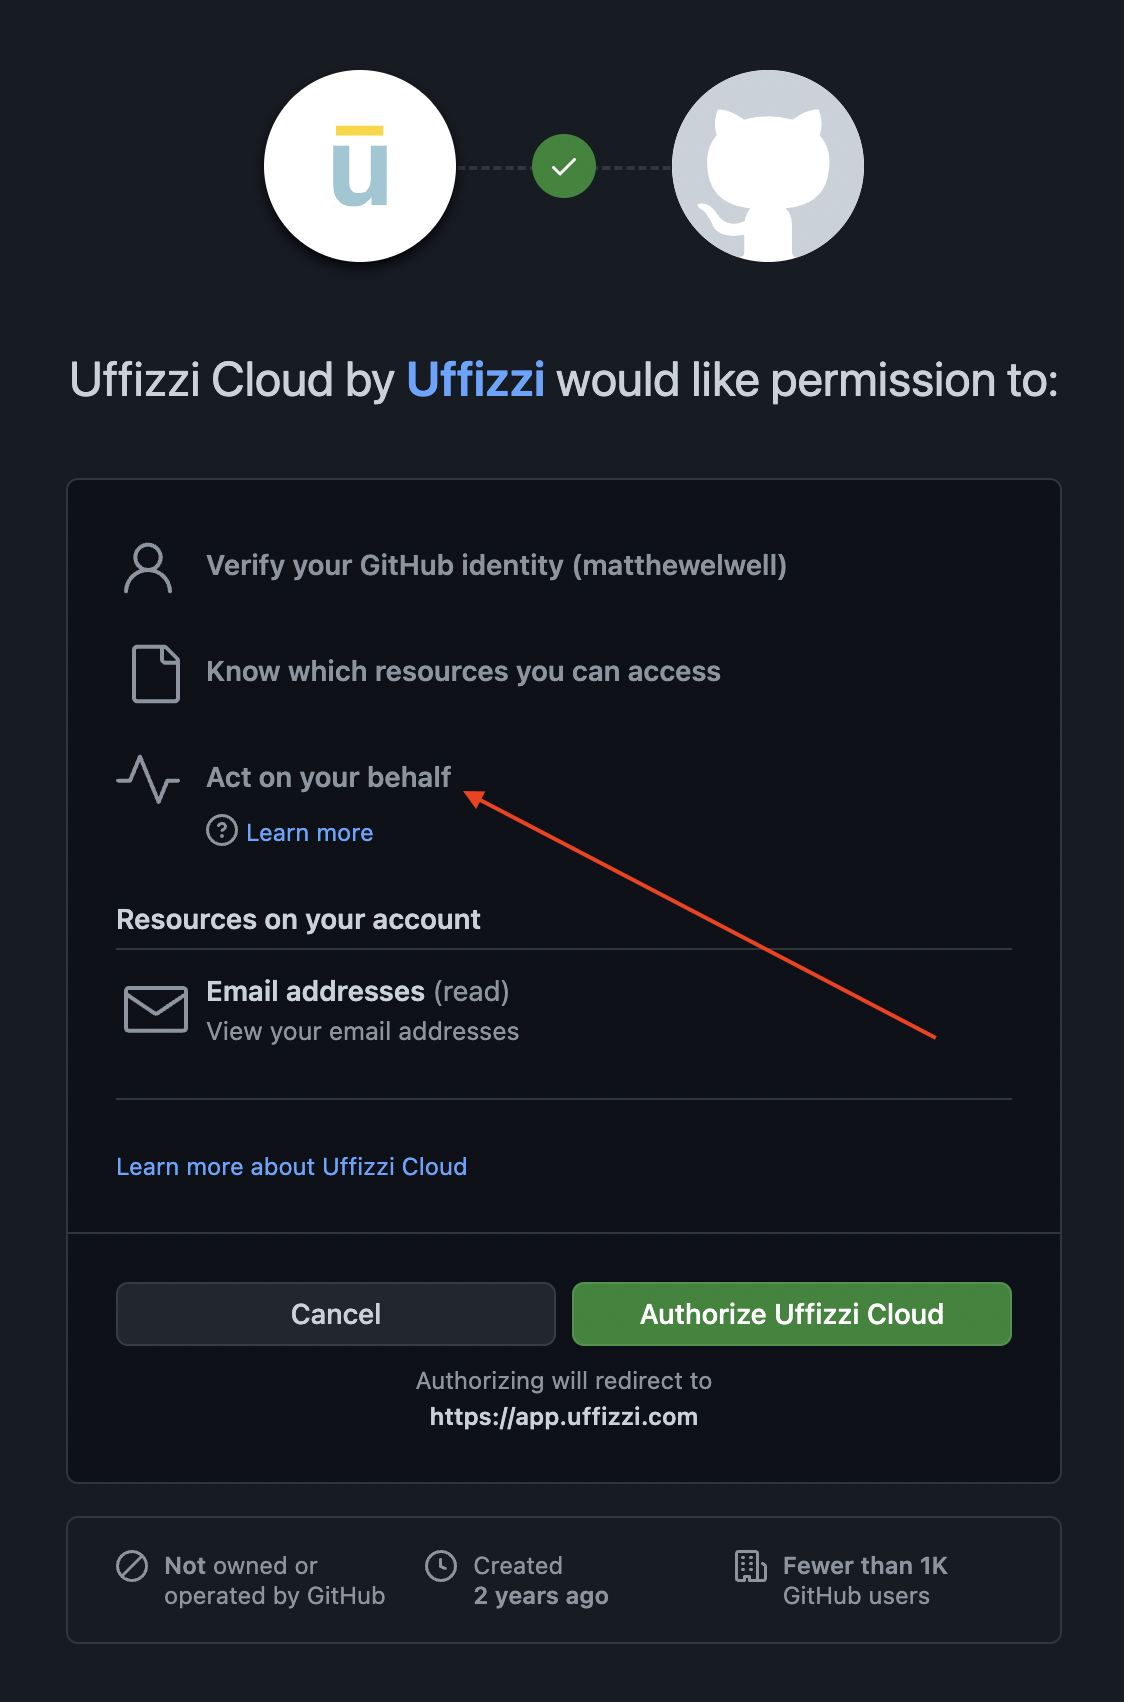Click the clock icon near Created
Screen dimensions: 1124x1702
441,1566
